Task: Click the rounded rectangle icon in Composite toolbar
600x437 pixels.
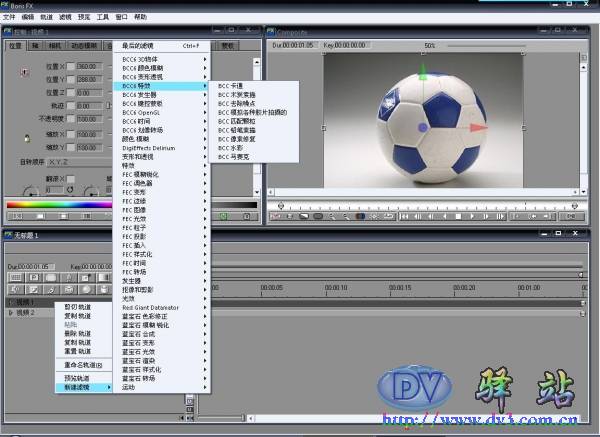Action: 318,217
